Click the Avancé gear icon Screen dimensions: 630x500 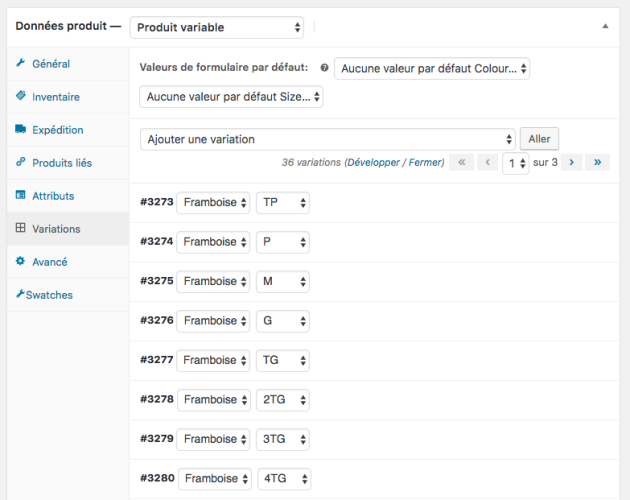point(21,262)
